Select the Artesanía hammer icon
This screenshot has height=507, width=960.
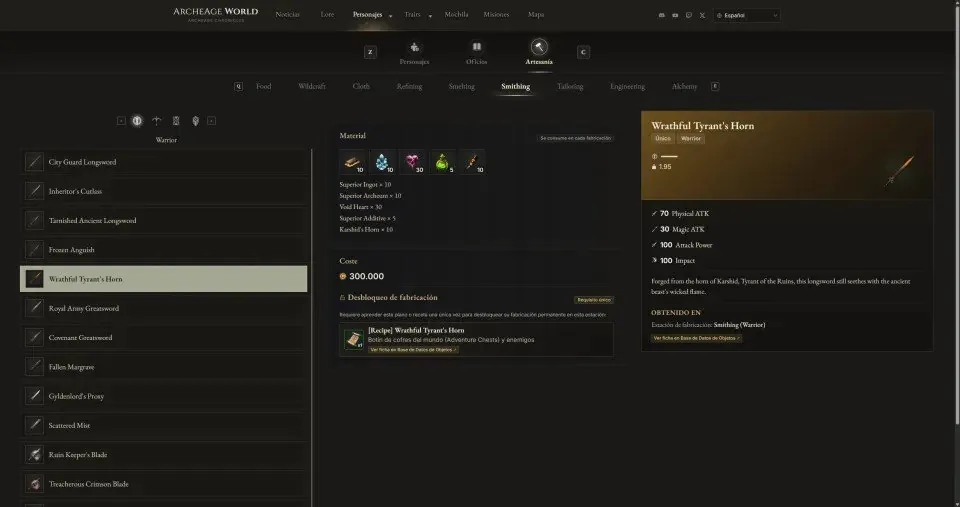pos(539,47)
